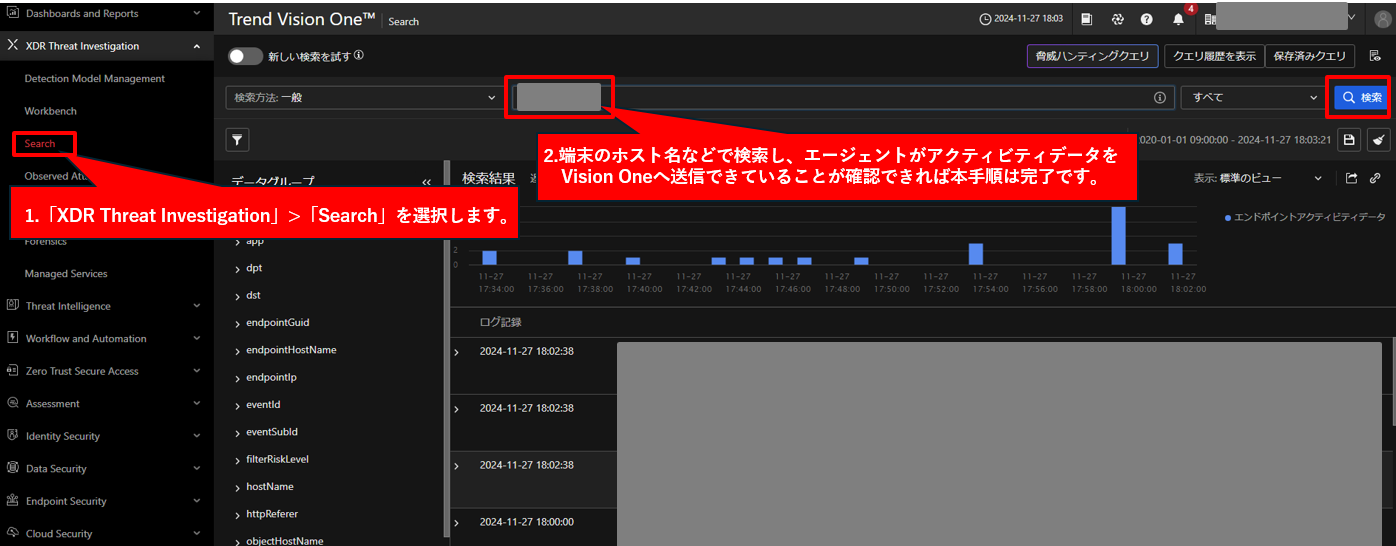
Task: Expand the first 18:02:38 log row
Action: pos(458,352)
